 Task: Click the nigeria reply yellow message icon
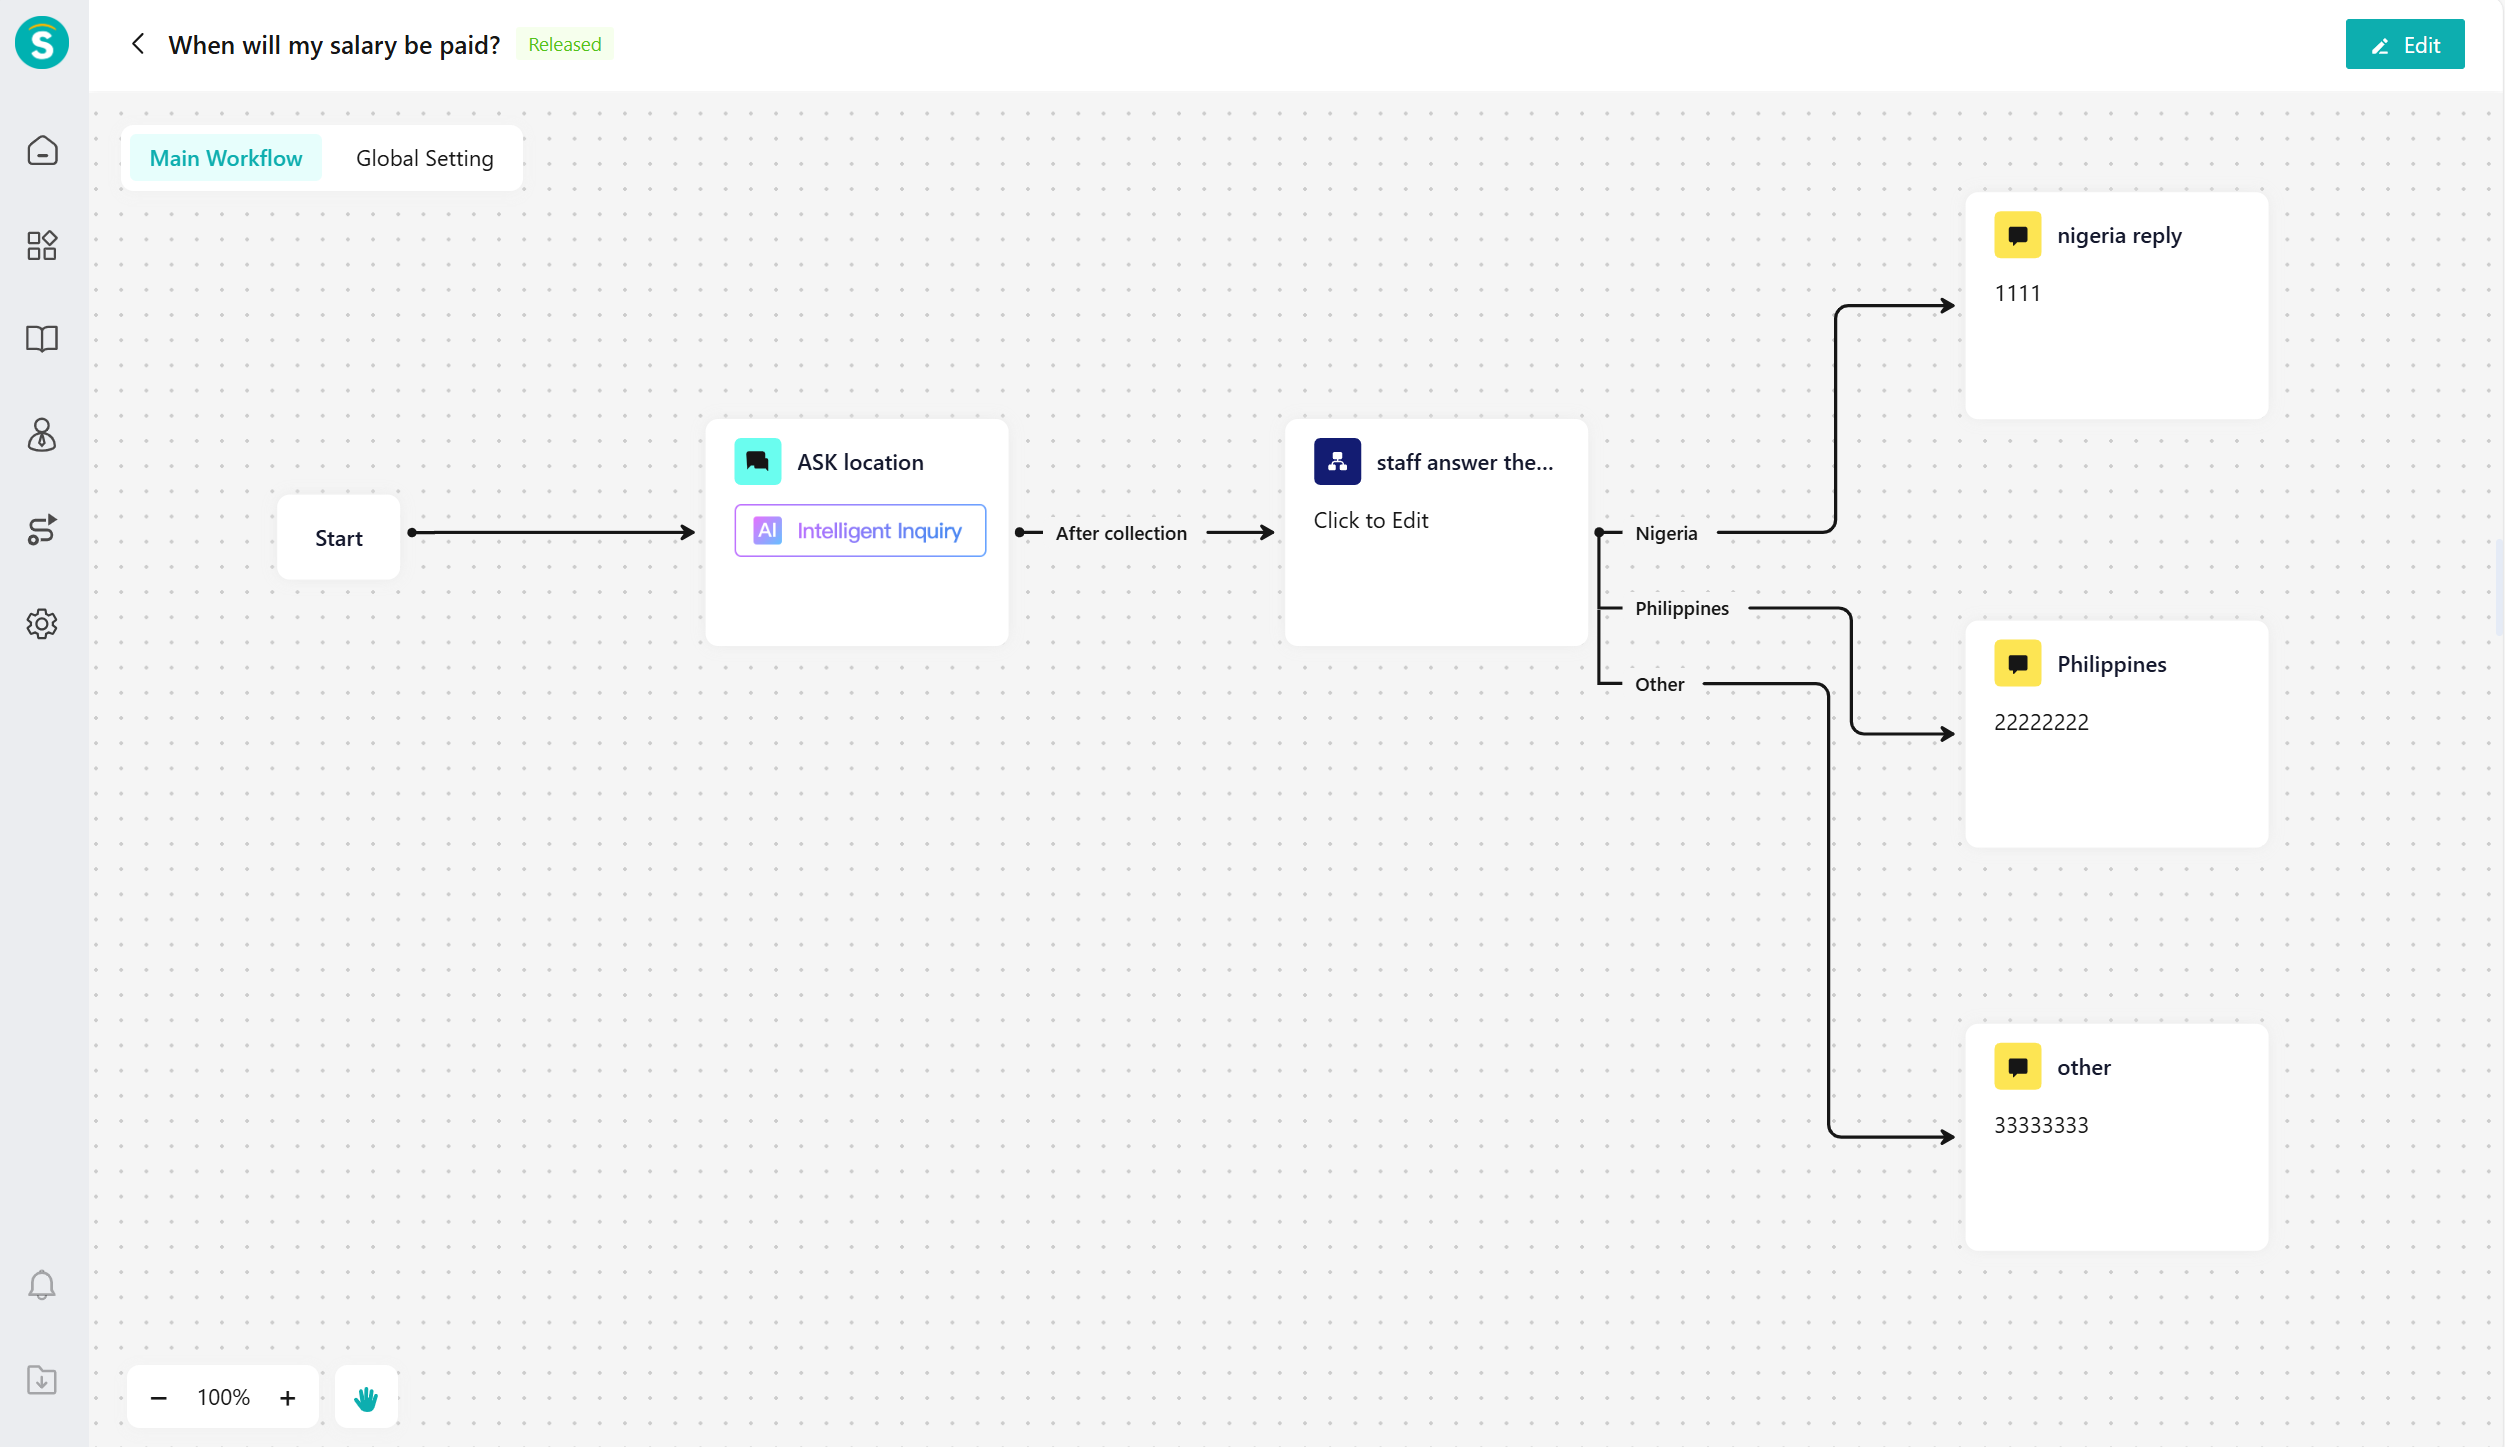tap(2017, 235)
